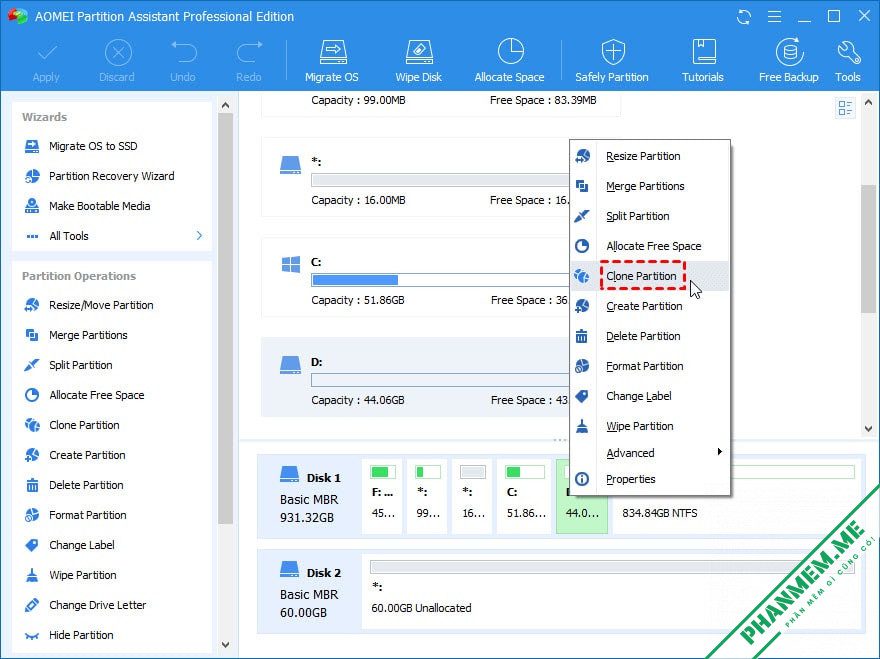Expand the Advanced submenu arrow

click(x=719, y=452)
